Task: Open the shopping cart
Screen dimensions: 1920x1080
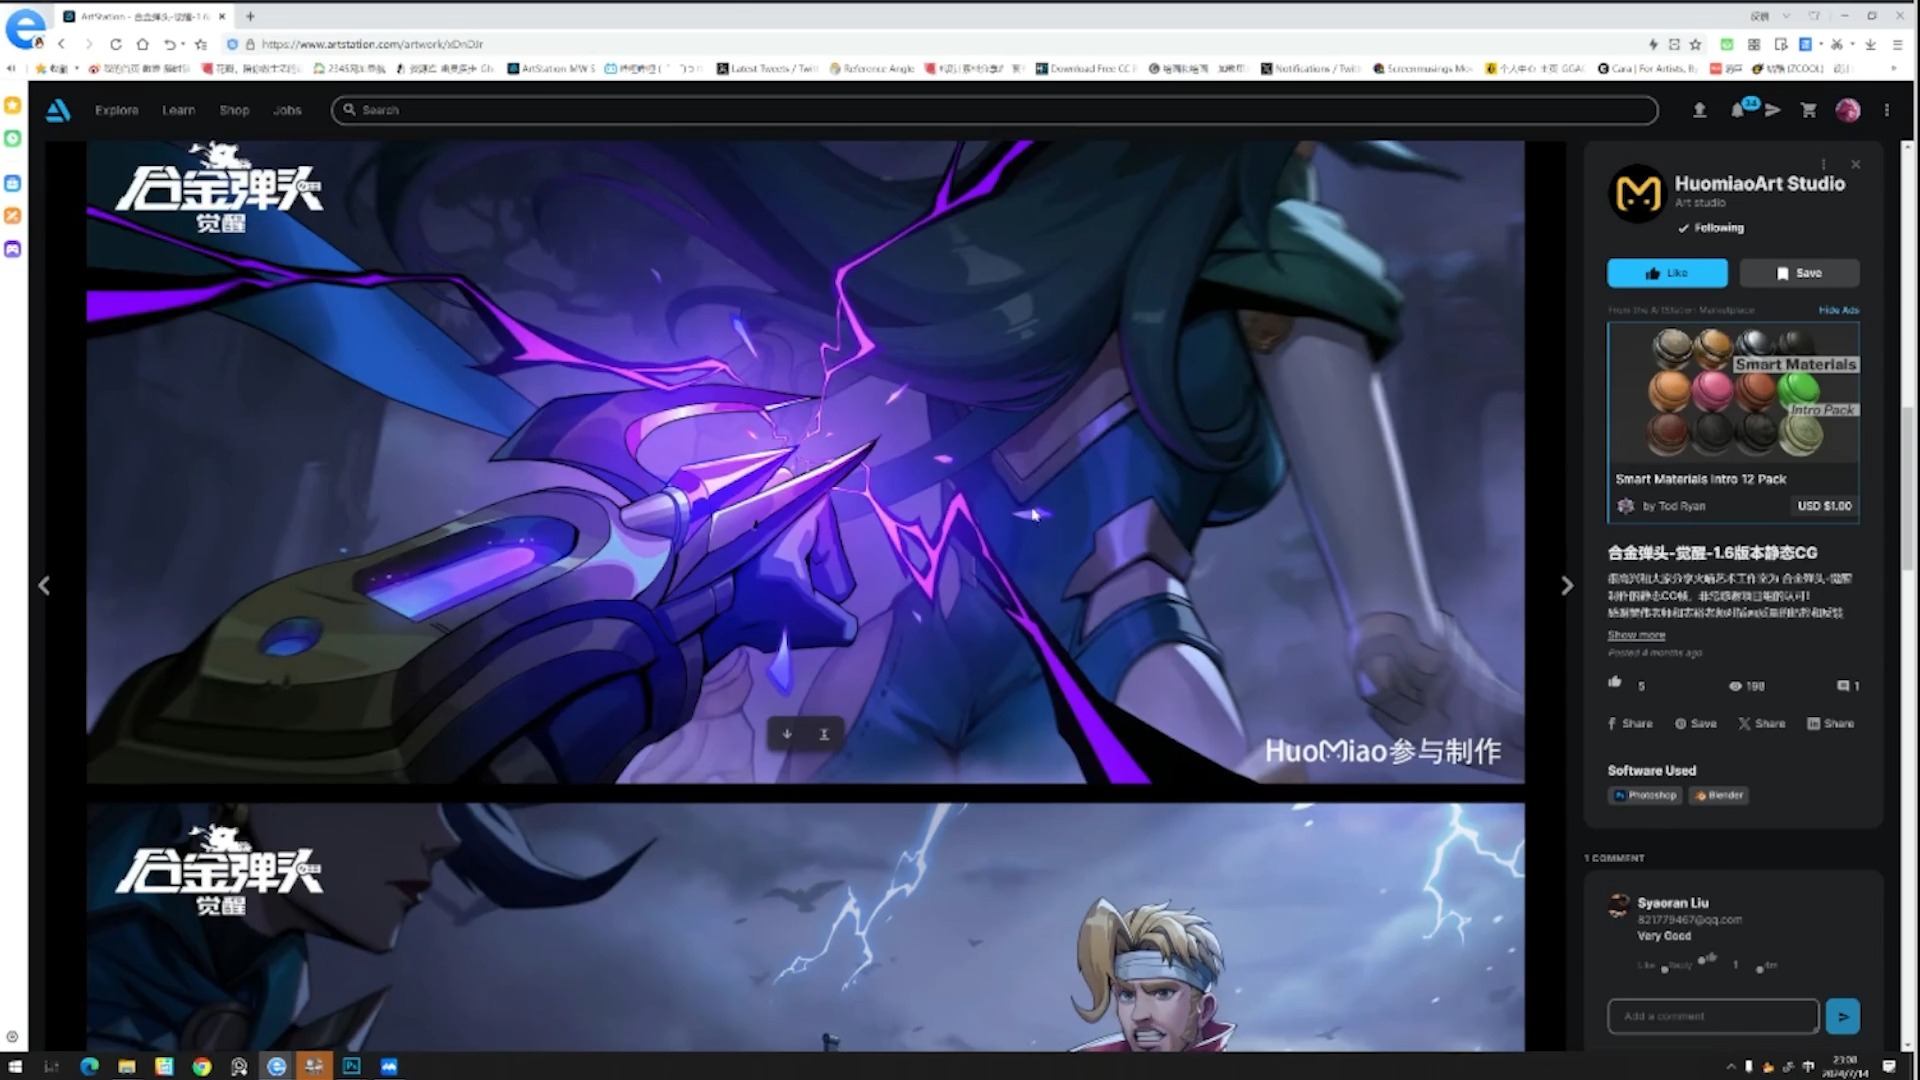Action: [x=1808, y=110]
